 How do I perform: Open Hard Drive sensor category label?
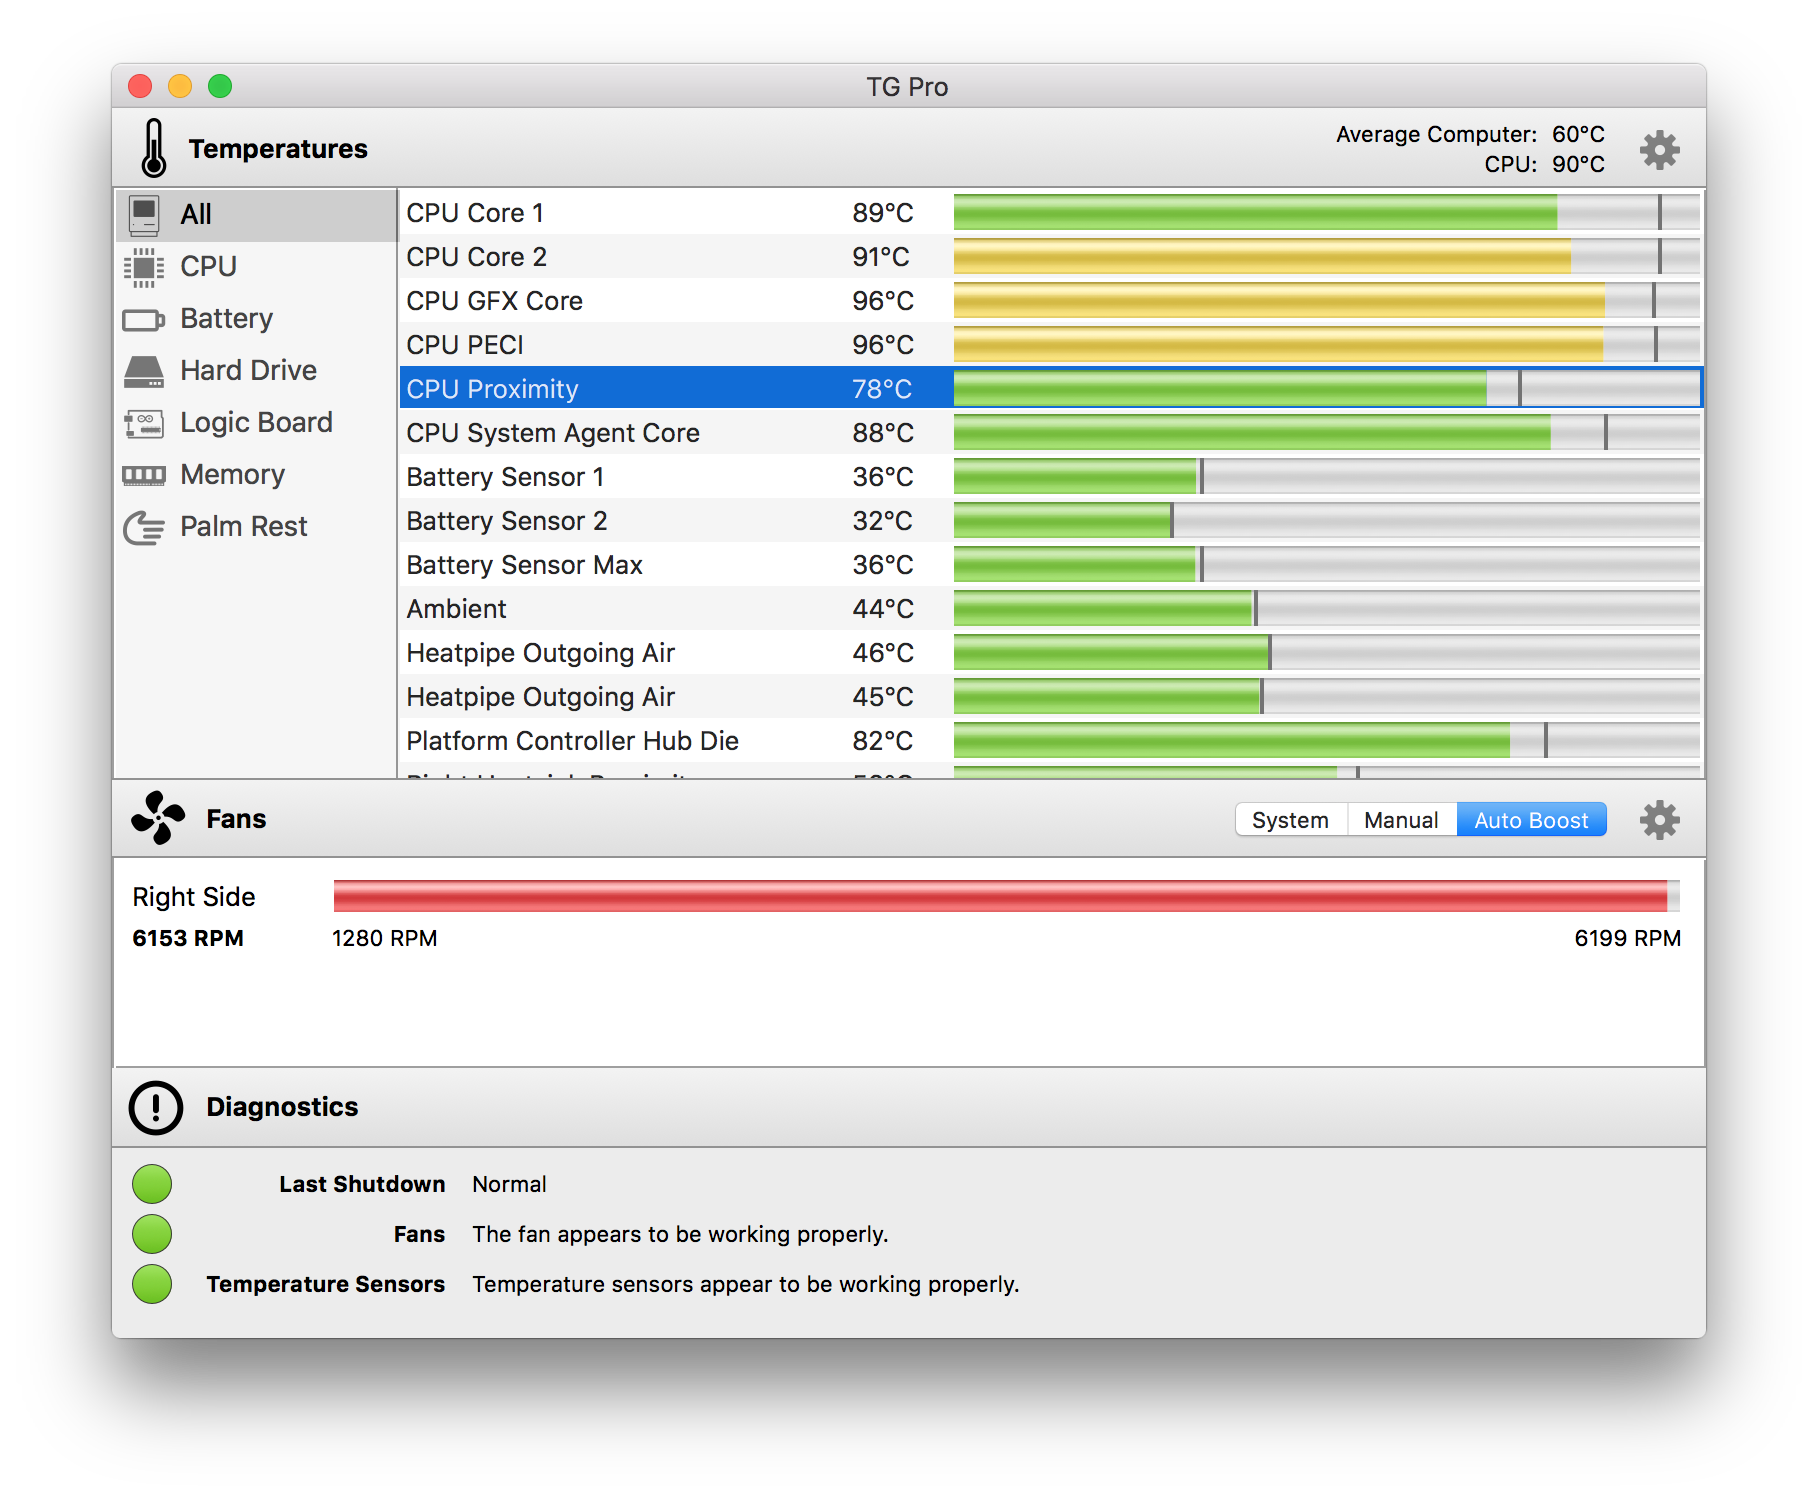248,370
